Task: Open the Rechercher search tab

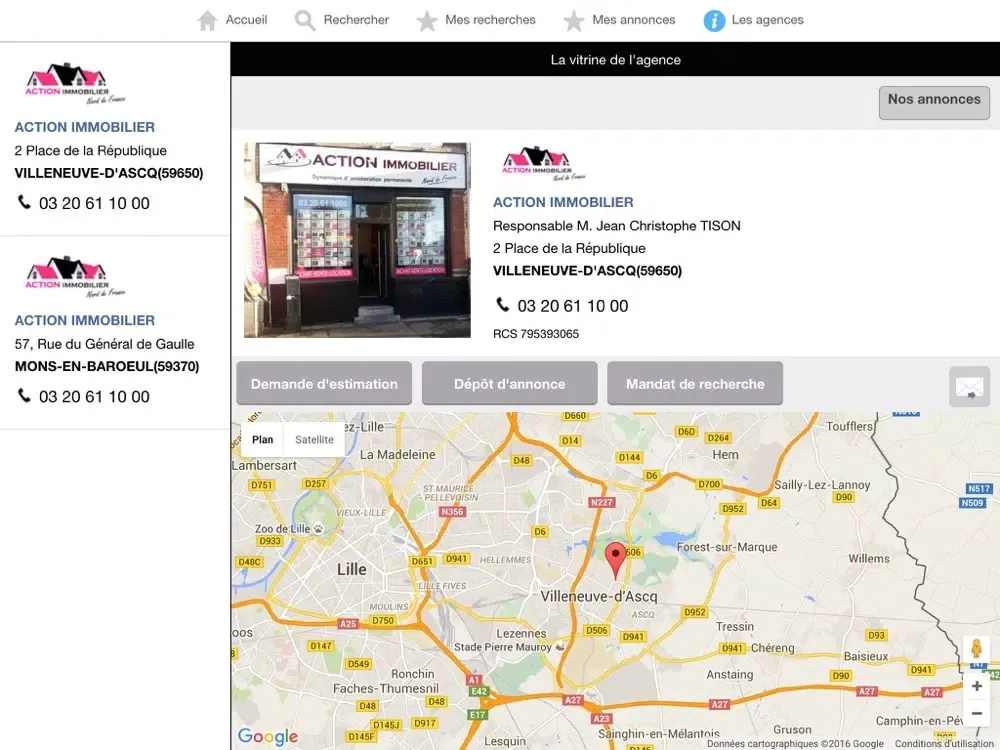Action: [x=341, y=20]
